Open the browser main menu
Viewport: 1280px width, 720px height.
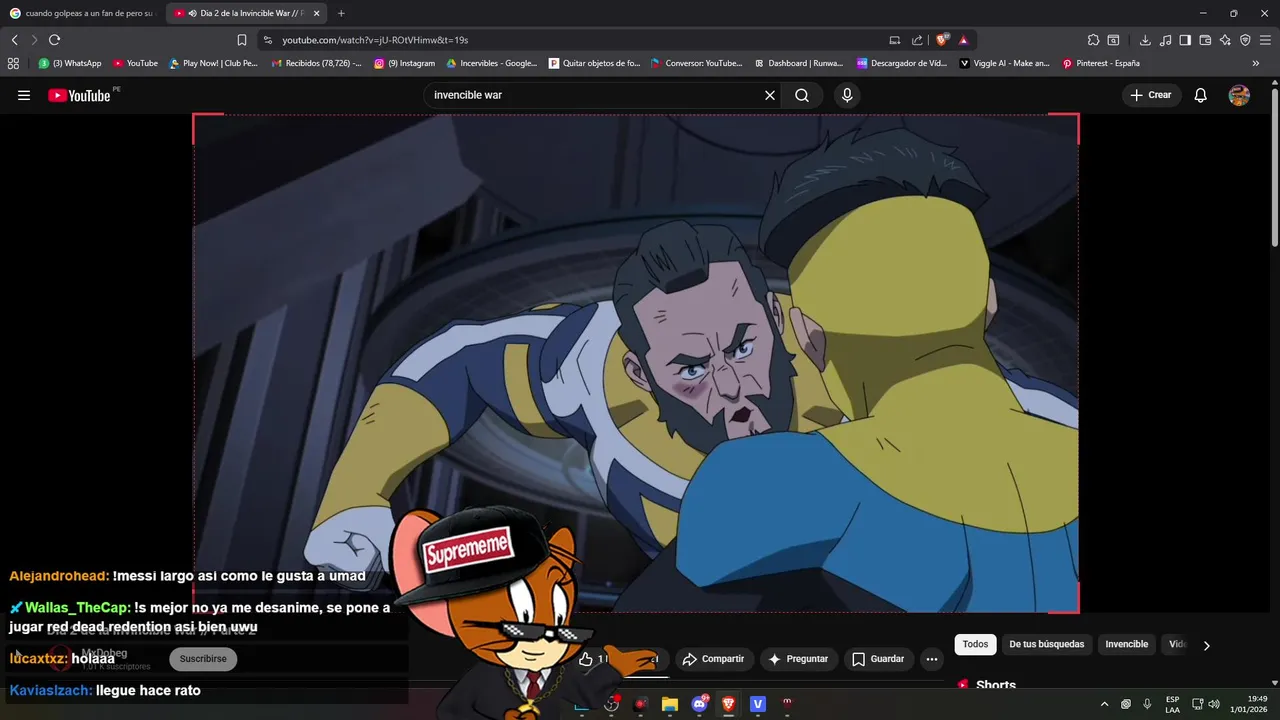[1265, 40]
